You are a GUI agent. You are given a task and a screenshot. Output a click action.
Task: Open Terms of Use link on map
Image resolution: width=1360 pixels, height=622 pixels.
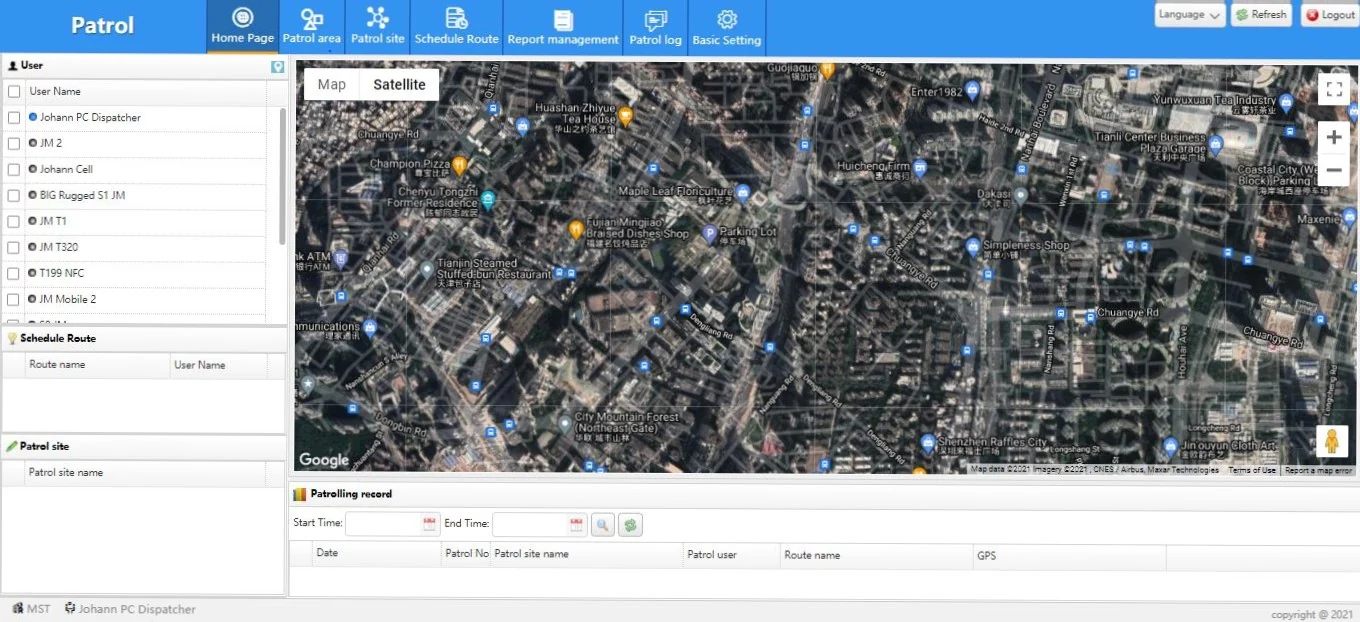coord(1252,470)
